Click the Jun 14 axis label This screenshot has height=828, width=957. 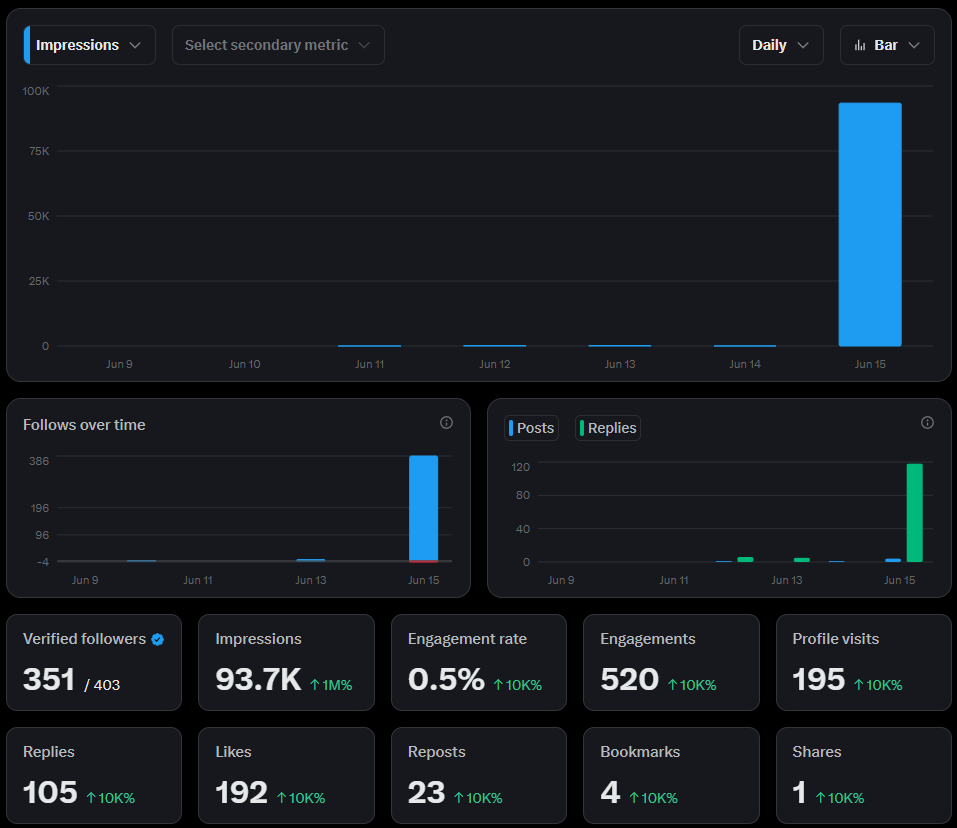(x=745, y=364)
